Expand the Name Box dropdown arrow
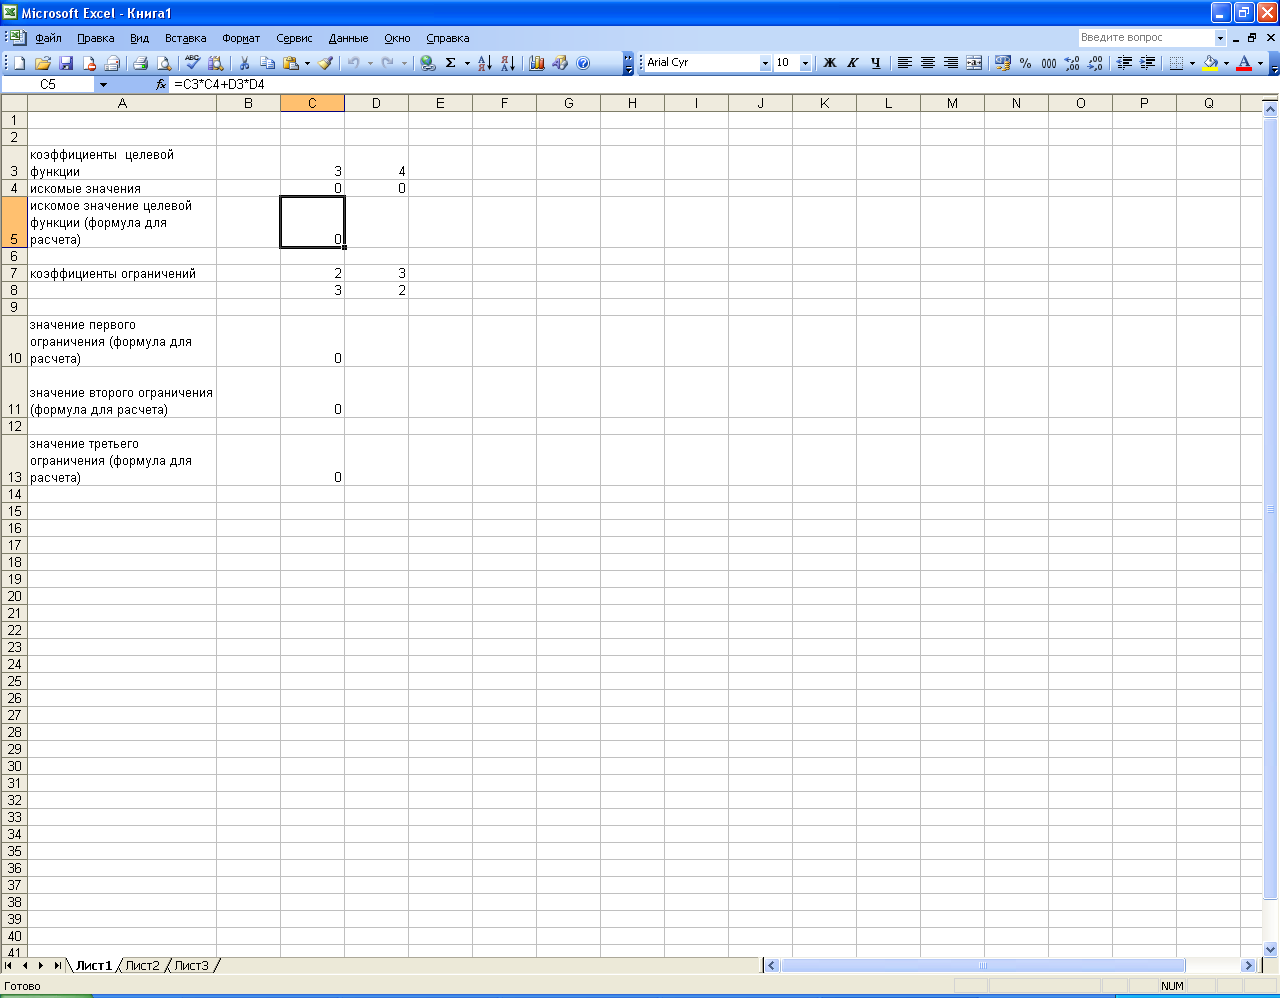 (x=103, y=85)
